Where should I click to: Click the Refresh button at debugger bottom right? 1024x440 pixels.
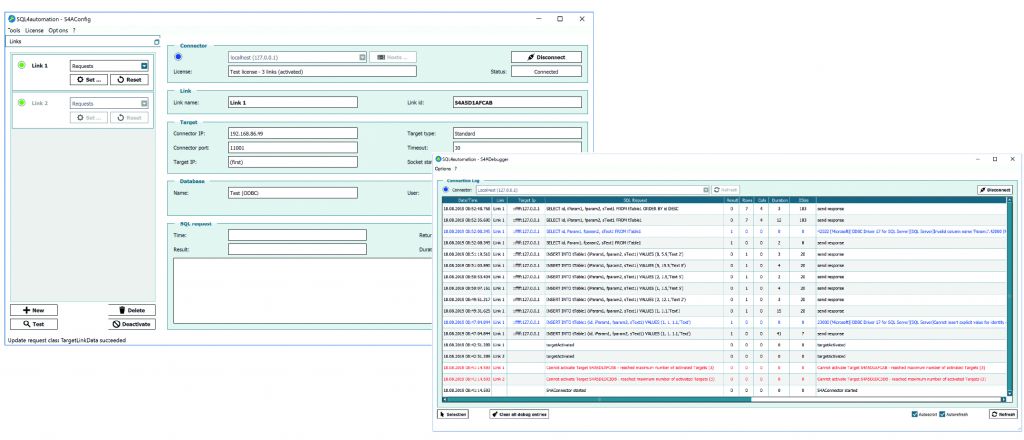point(1003,414)
